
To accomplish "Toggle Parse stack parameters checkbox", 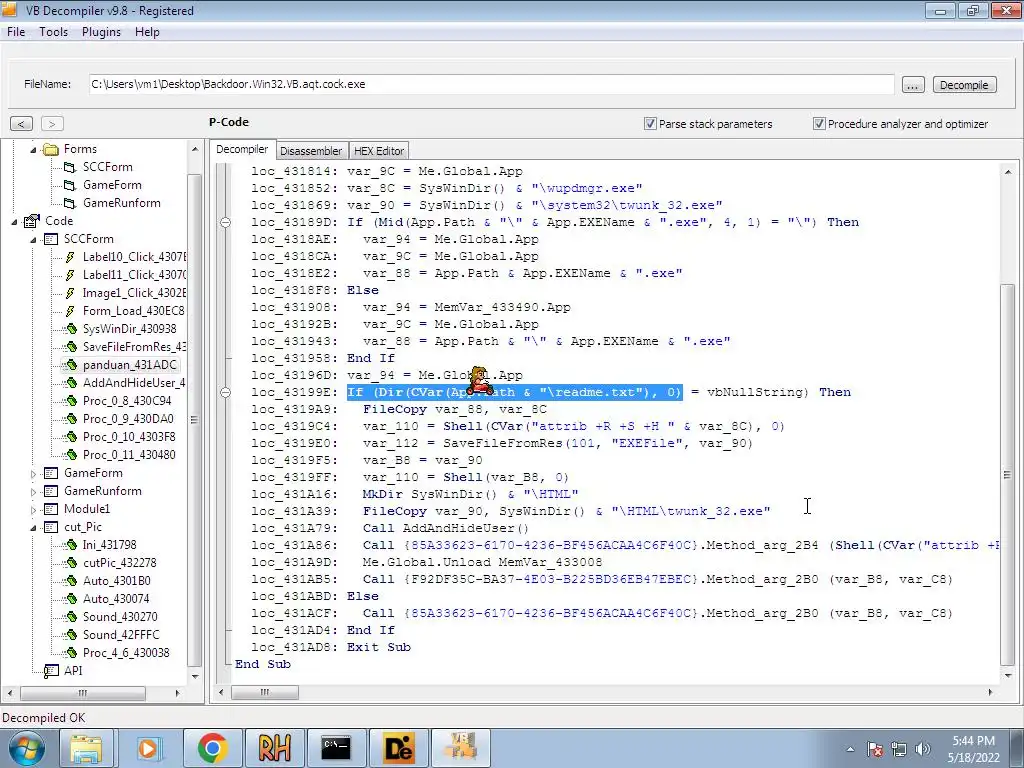I will (650, 124).
